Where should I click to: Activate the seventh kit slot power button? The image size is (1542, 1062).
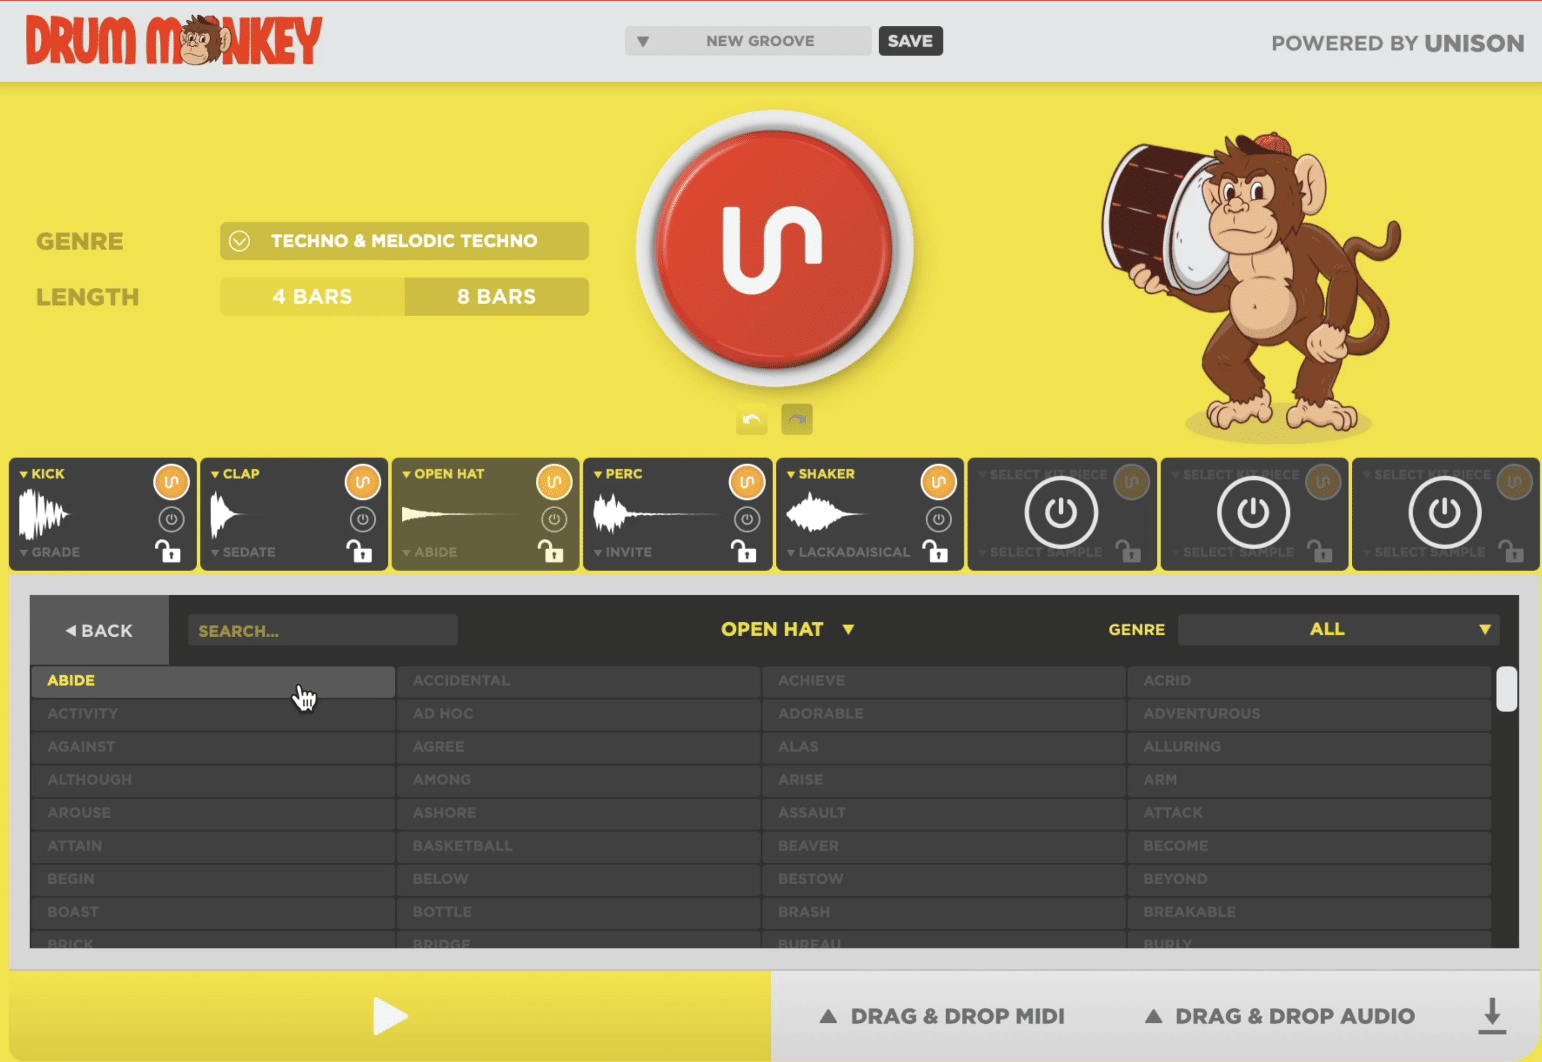pyautogui.click(x=1253, y=513)
